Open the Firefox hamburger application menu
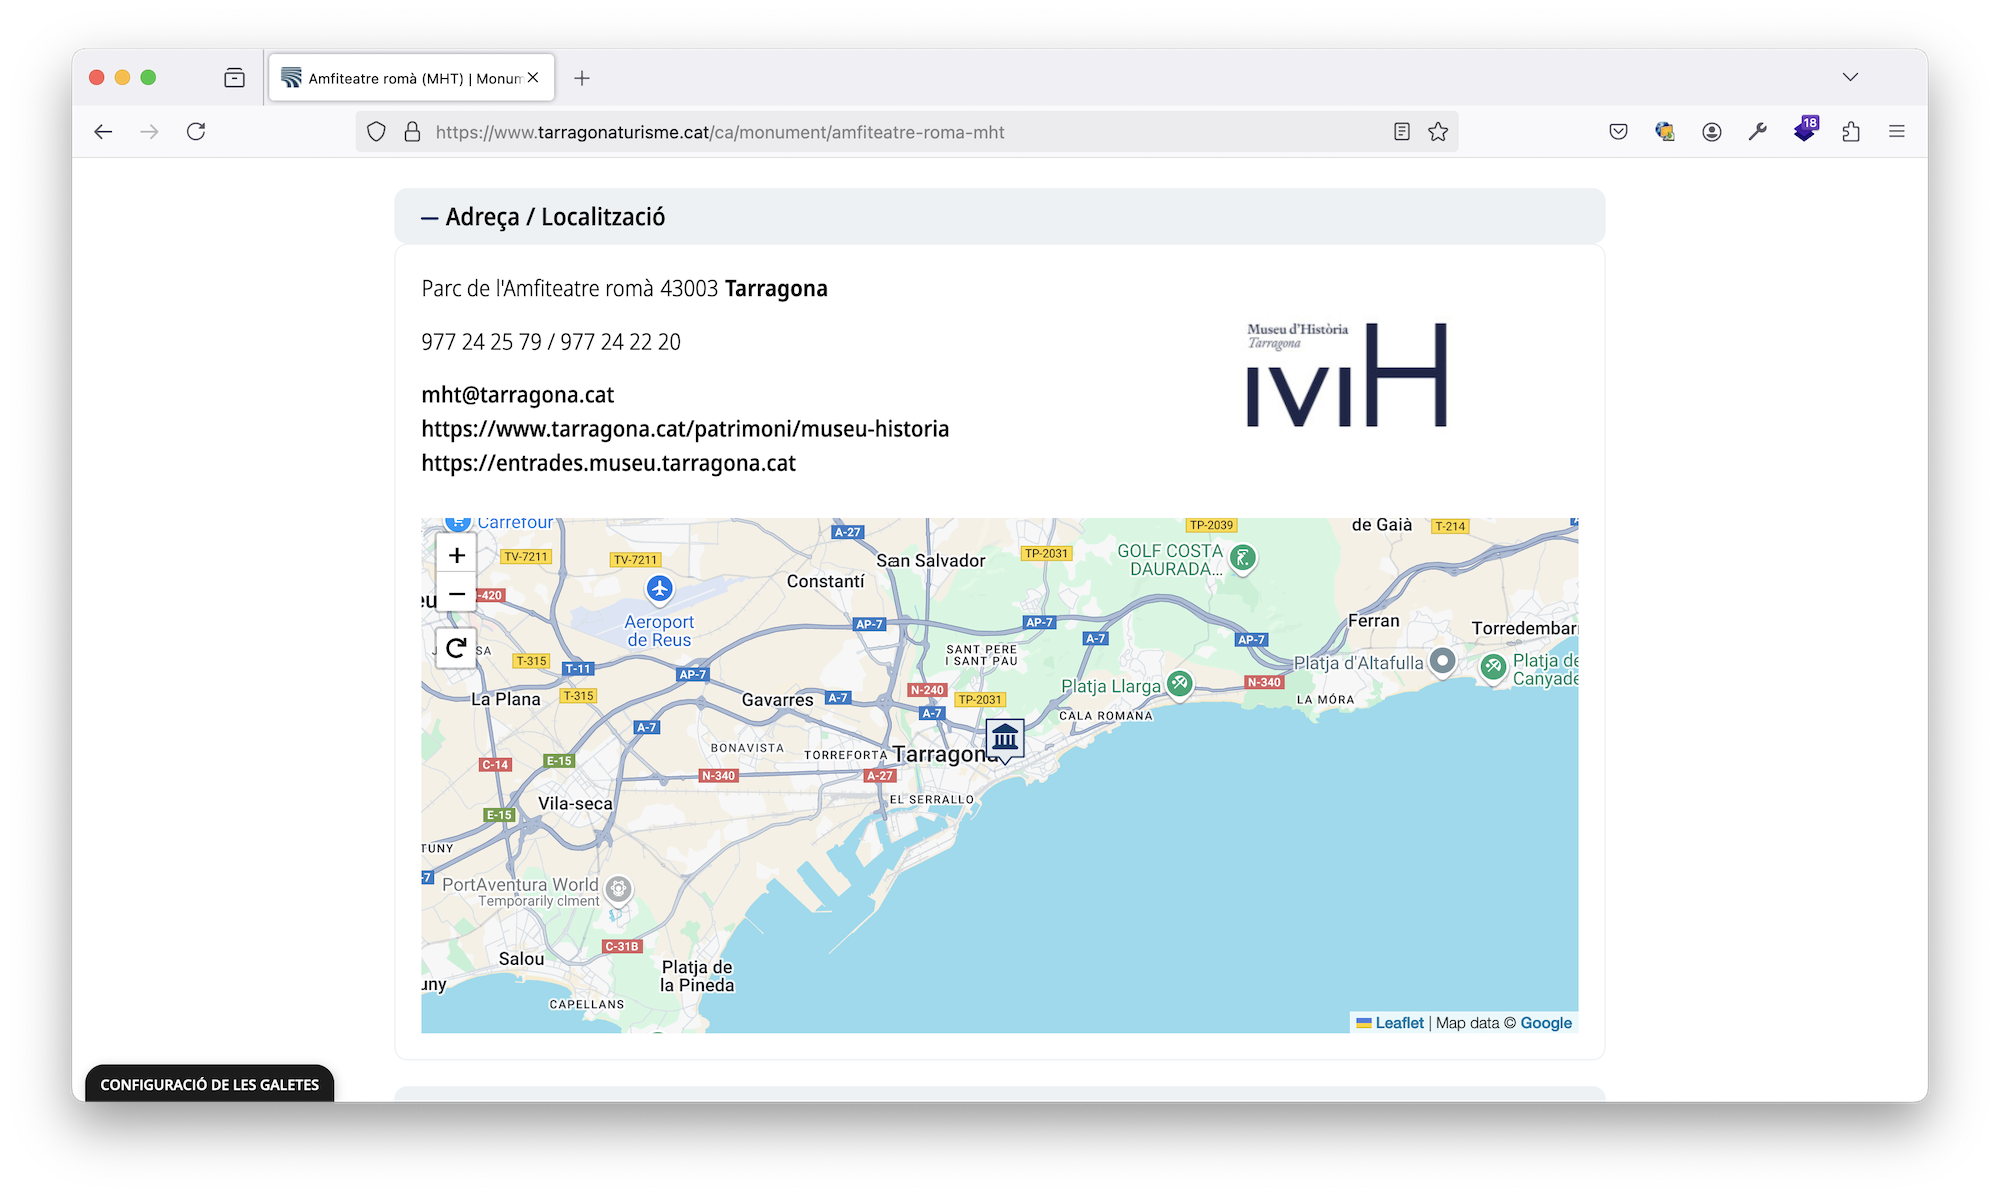The height and width of the screenshot is (1197, 2000). coord(1896,132)
